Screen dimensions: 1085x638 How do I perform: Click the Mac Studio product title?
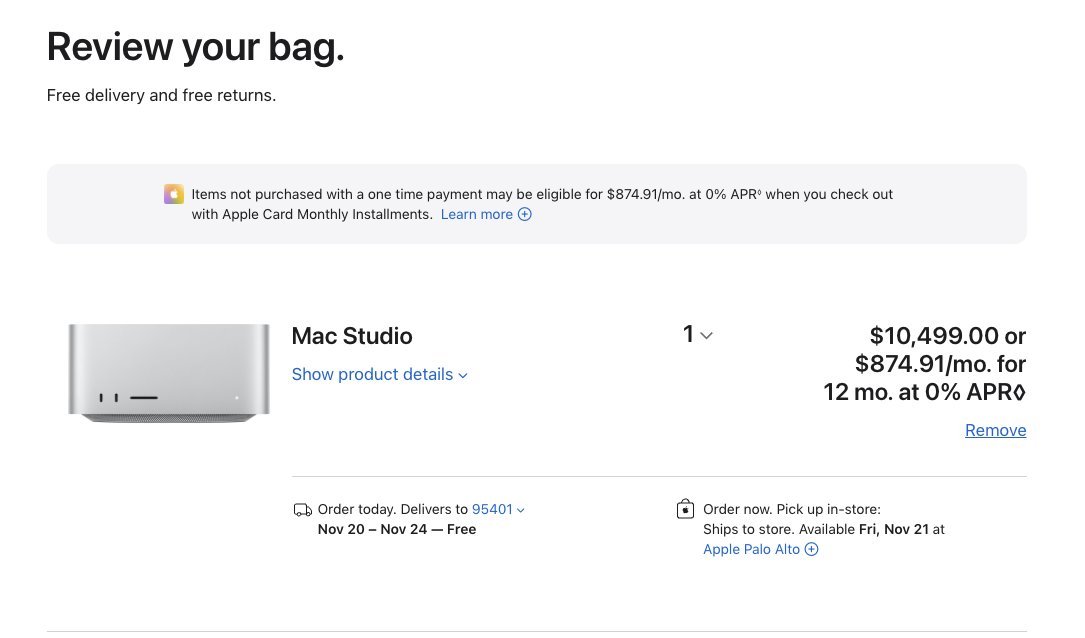point(352,336)
